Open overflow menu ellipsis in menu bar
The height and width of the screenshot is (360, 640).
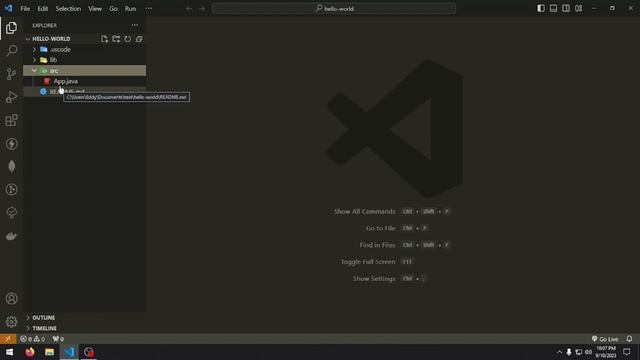click(x=149, y=9)
